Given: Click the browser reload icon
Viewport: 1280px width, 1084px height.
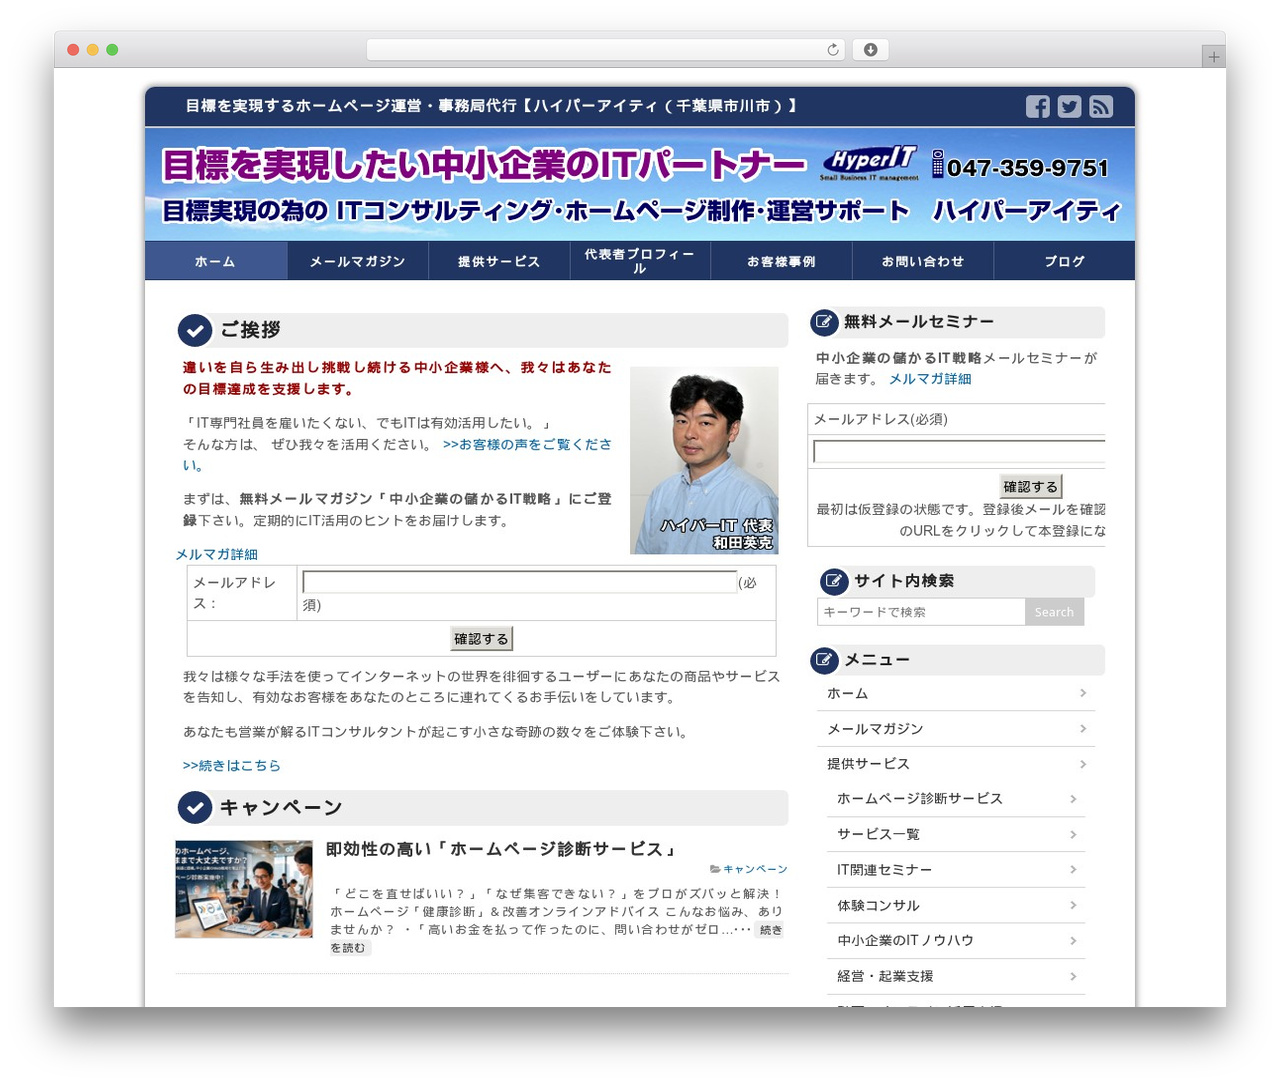Looking at the screenshot, I should click(x=832, y=49).
